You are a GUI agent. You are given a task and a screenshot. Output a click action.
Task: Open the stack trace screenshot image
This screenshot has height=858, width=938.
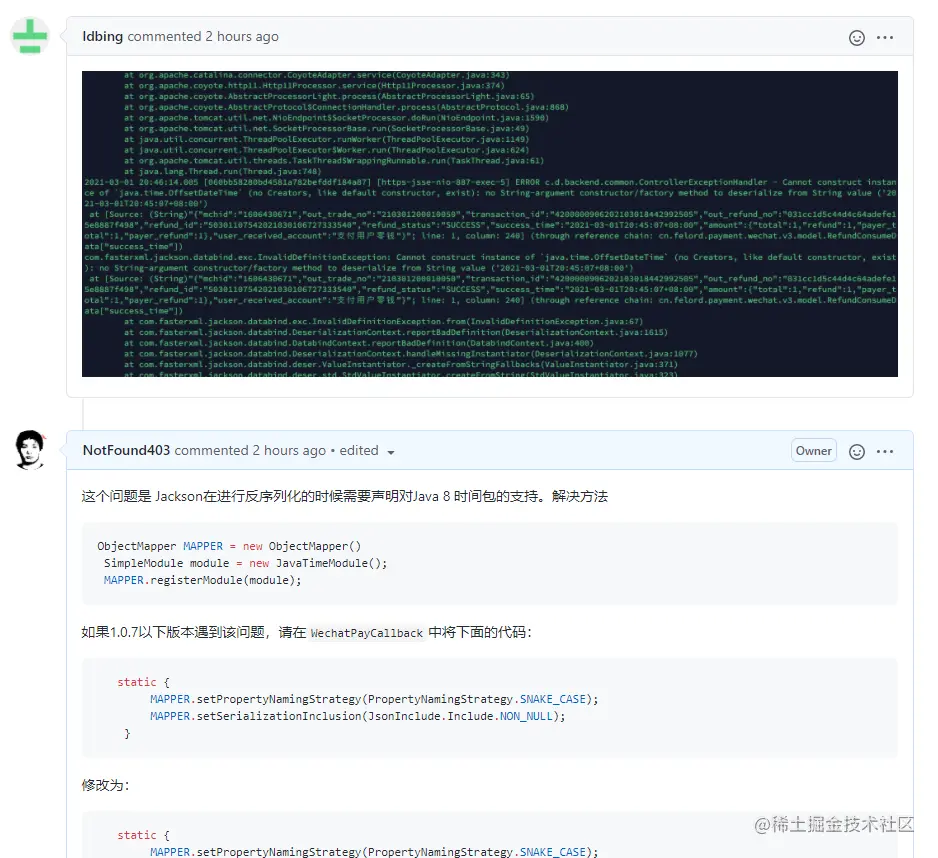(489, 224)
